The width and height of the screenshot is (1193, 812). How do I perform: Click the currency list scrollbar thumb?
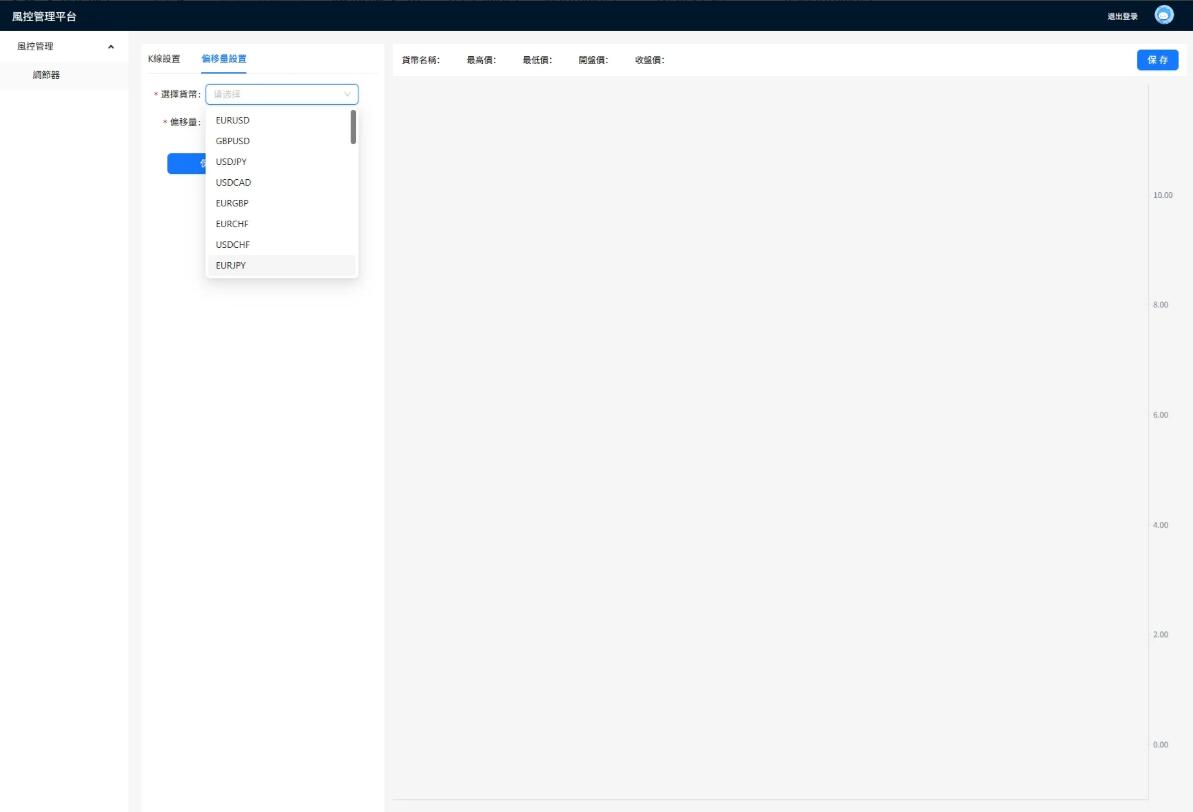click(353, 127)
